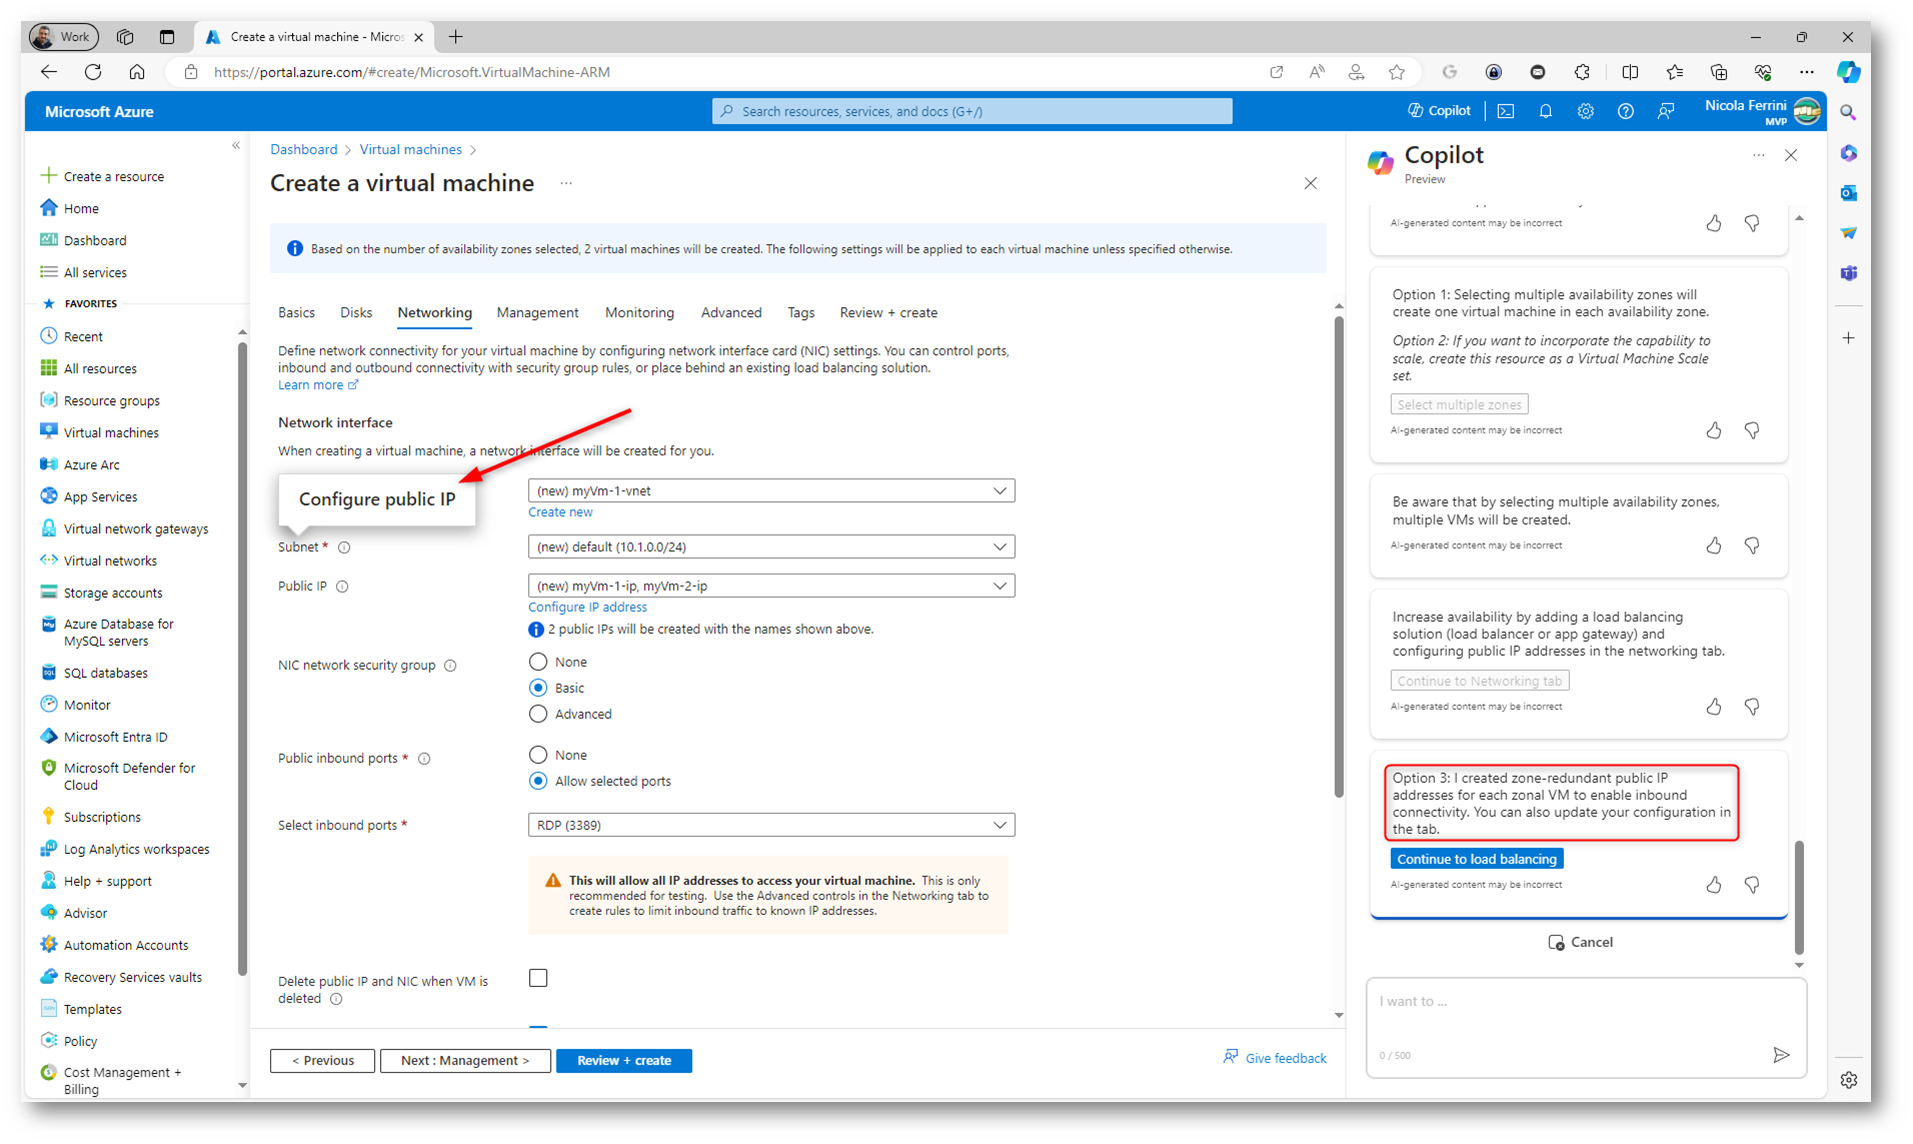Open the Nicola Ferrini account menu
1913x1144 pixels.
(x=1762, y=111)
